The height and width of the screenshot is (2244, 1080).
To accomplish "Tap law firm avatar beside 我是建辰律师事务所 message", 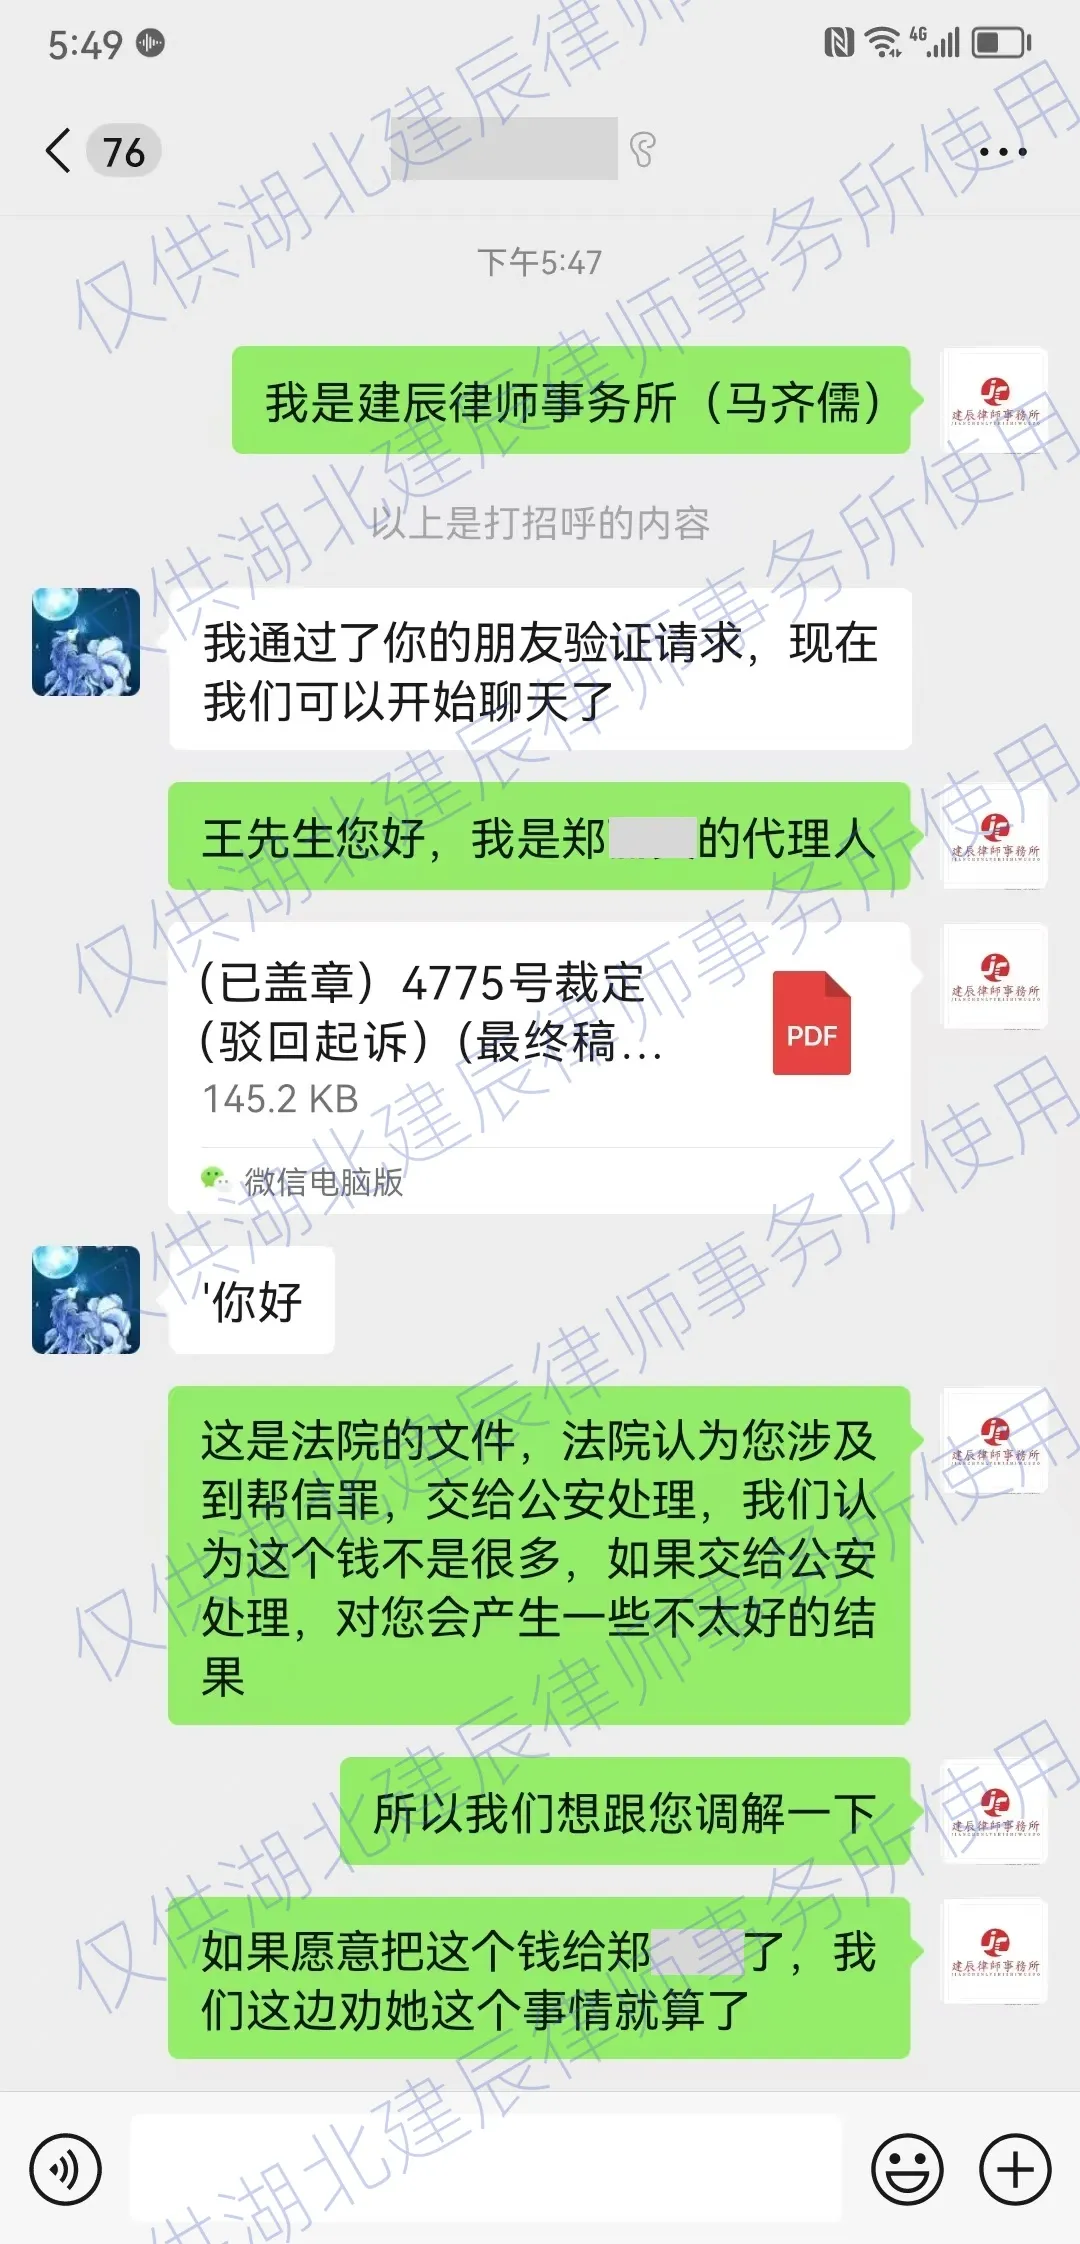I will pyautogui.click(x=995, y=401).
